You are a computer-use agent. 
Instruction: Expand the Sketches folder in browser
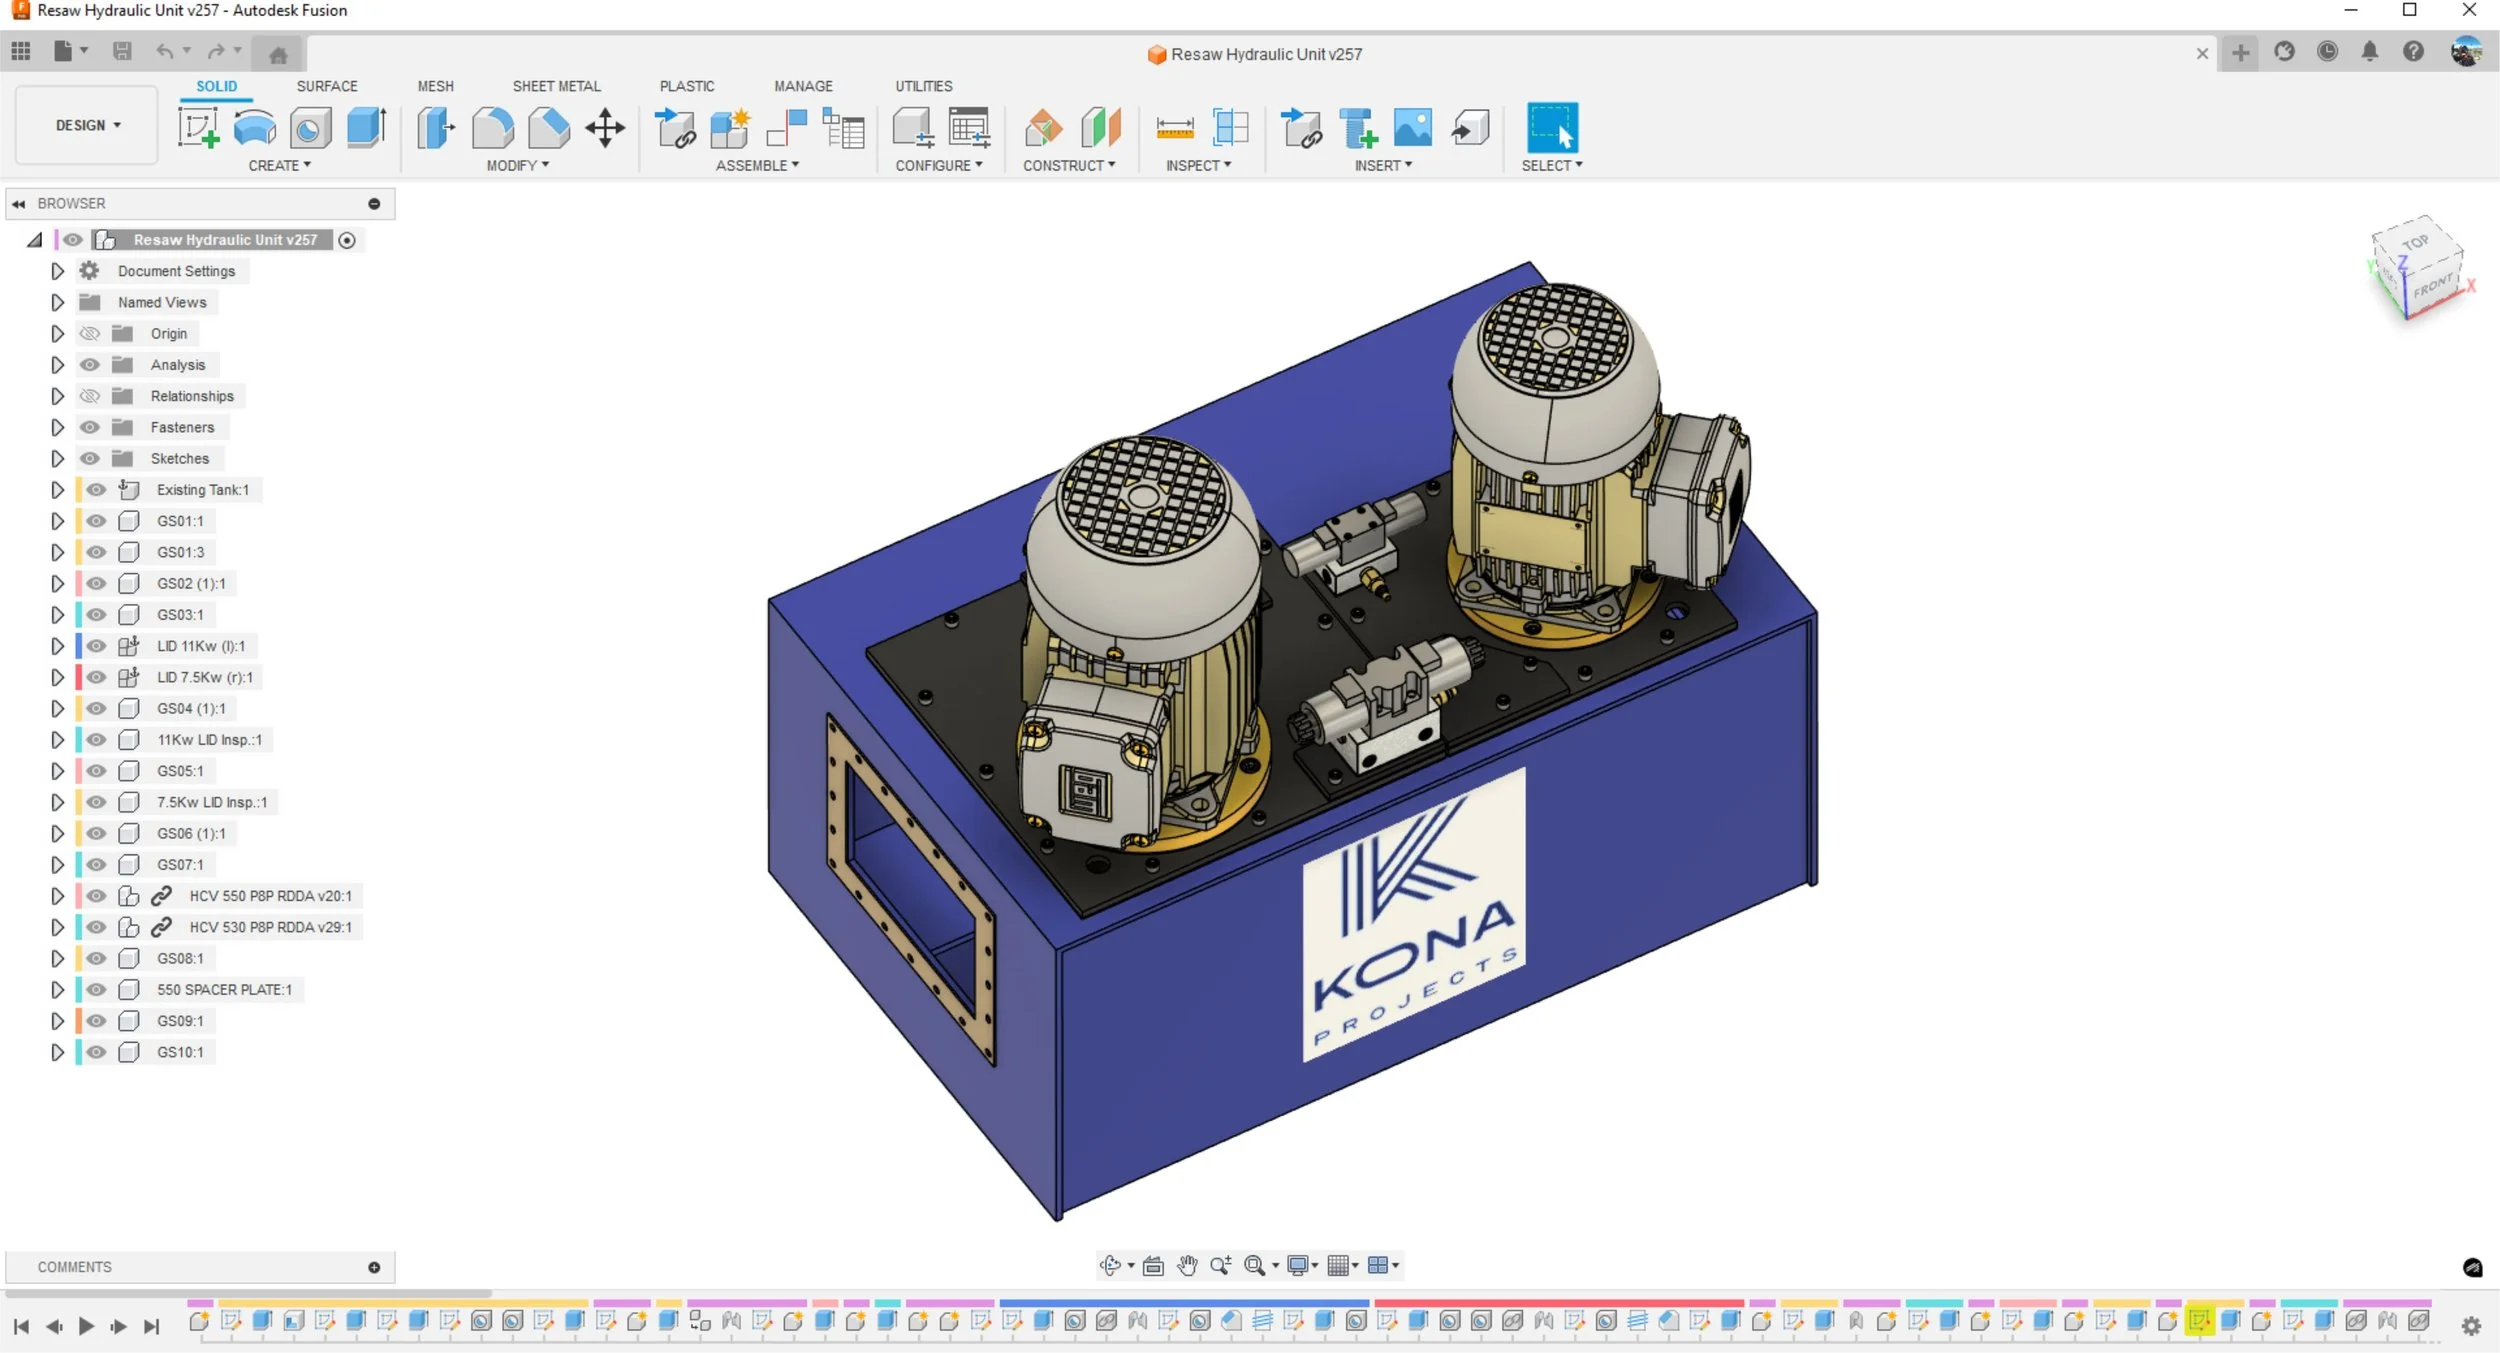point(57,459)
